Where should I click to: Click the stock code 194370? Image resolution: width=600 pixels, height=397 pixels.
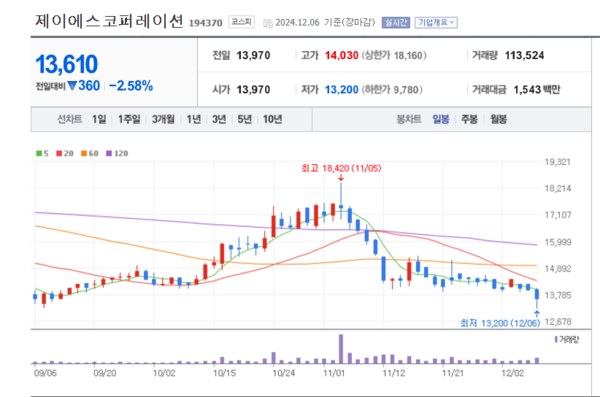click(x=206, y=23)
